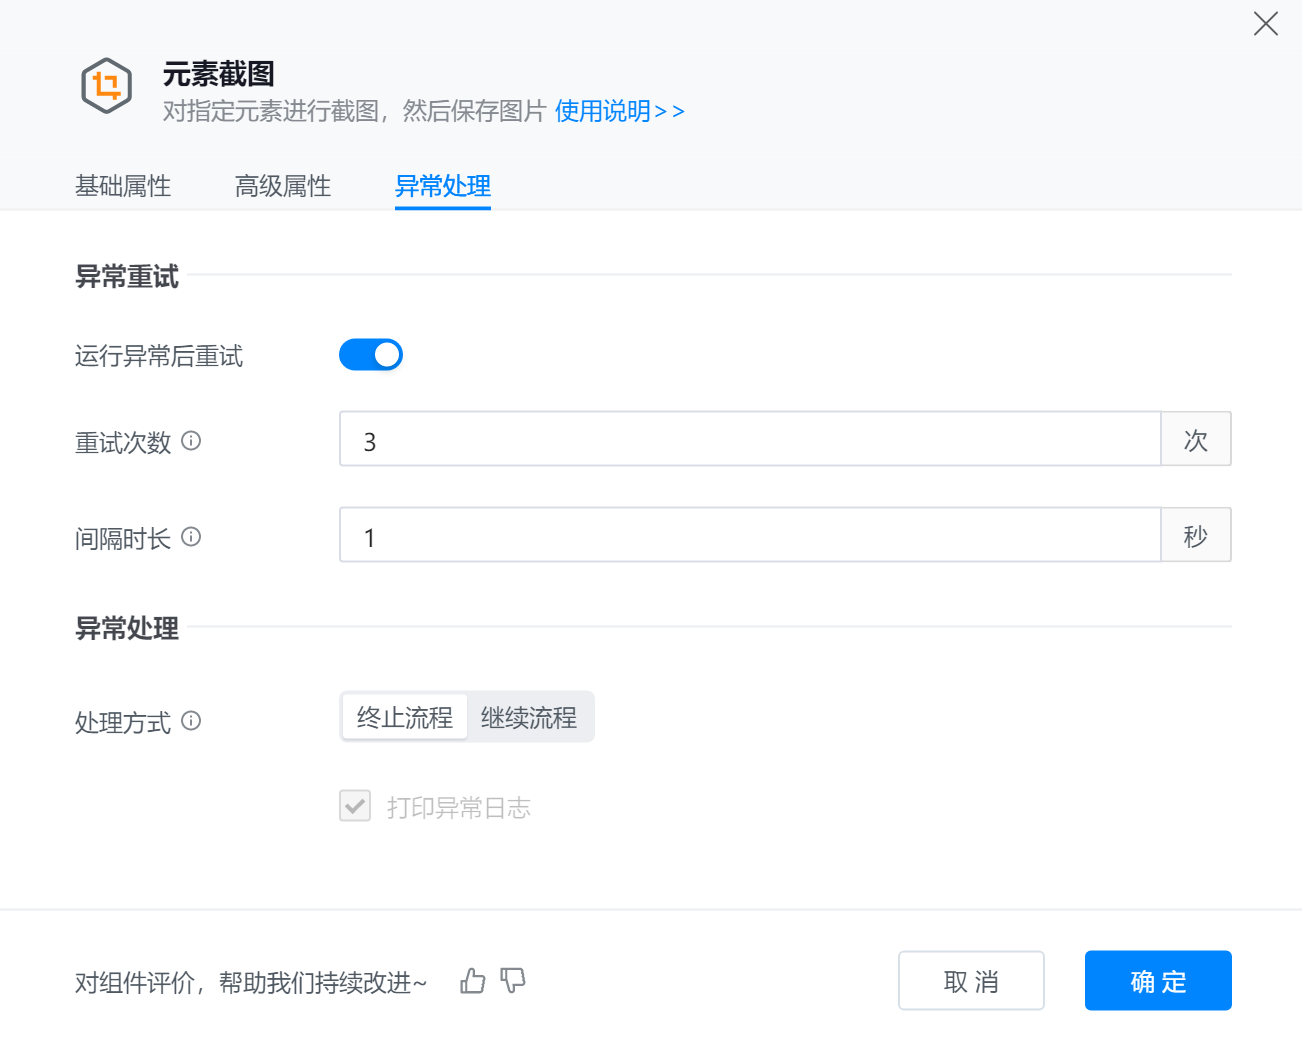Select the 继续流程 option
This screenshot has width=1302, height=1040.
coord(529,717)
